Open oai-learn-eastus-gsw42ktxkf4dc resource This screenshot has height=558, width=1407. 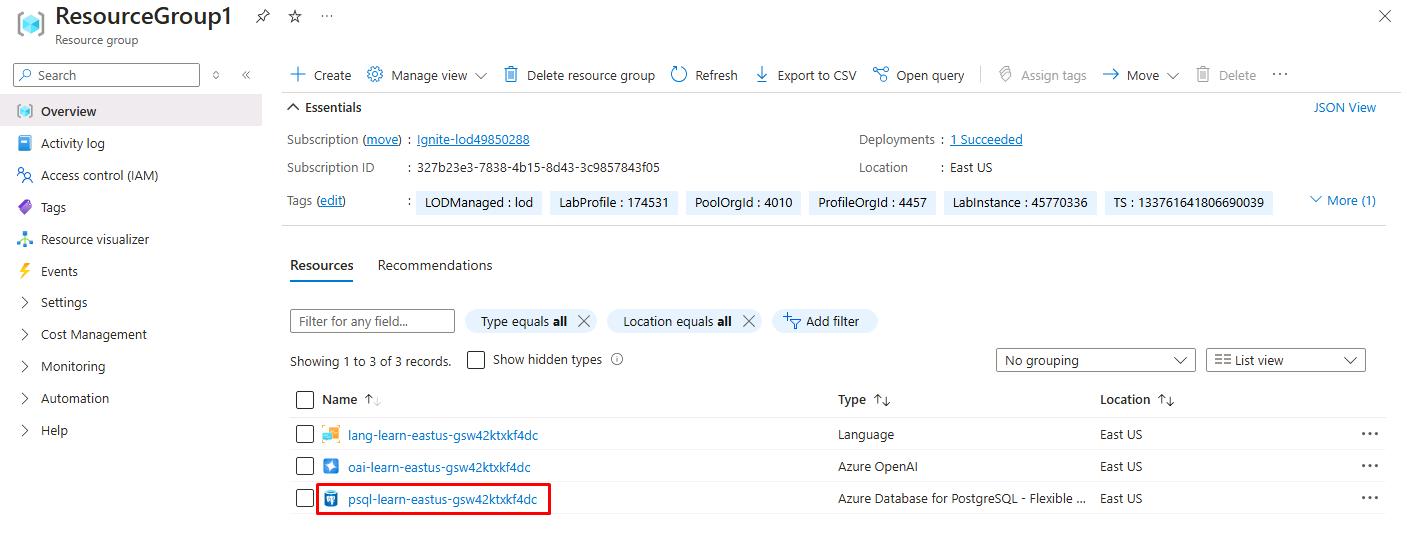pos(439,467)
